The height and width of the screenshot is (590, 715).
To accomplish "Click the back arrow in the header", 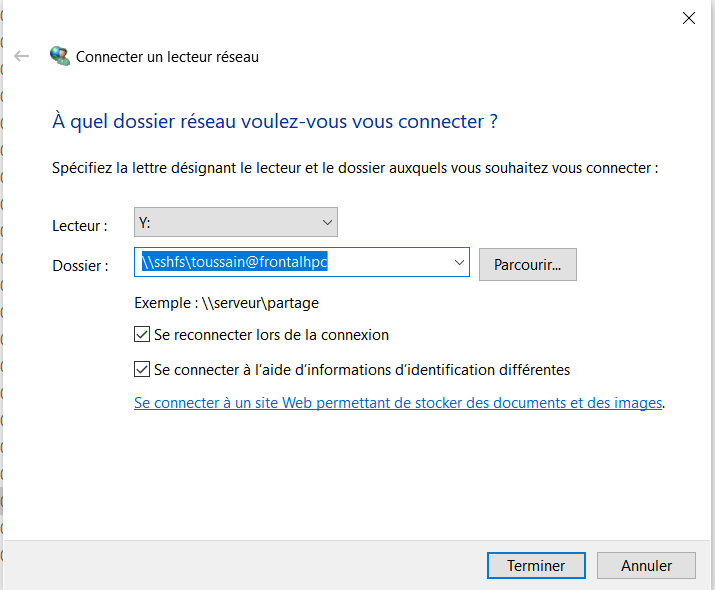I will click(x=22, y=57).
